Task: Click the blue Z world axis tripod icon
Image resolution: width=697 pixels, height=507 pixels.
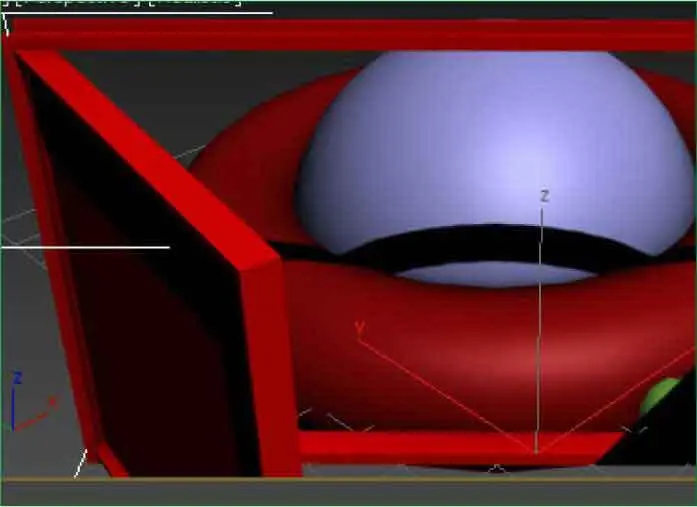Action: click(x=17, y=378)
